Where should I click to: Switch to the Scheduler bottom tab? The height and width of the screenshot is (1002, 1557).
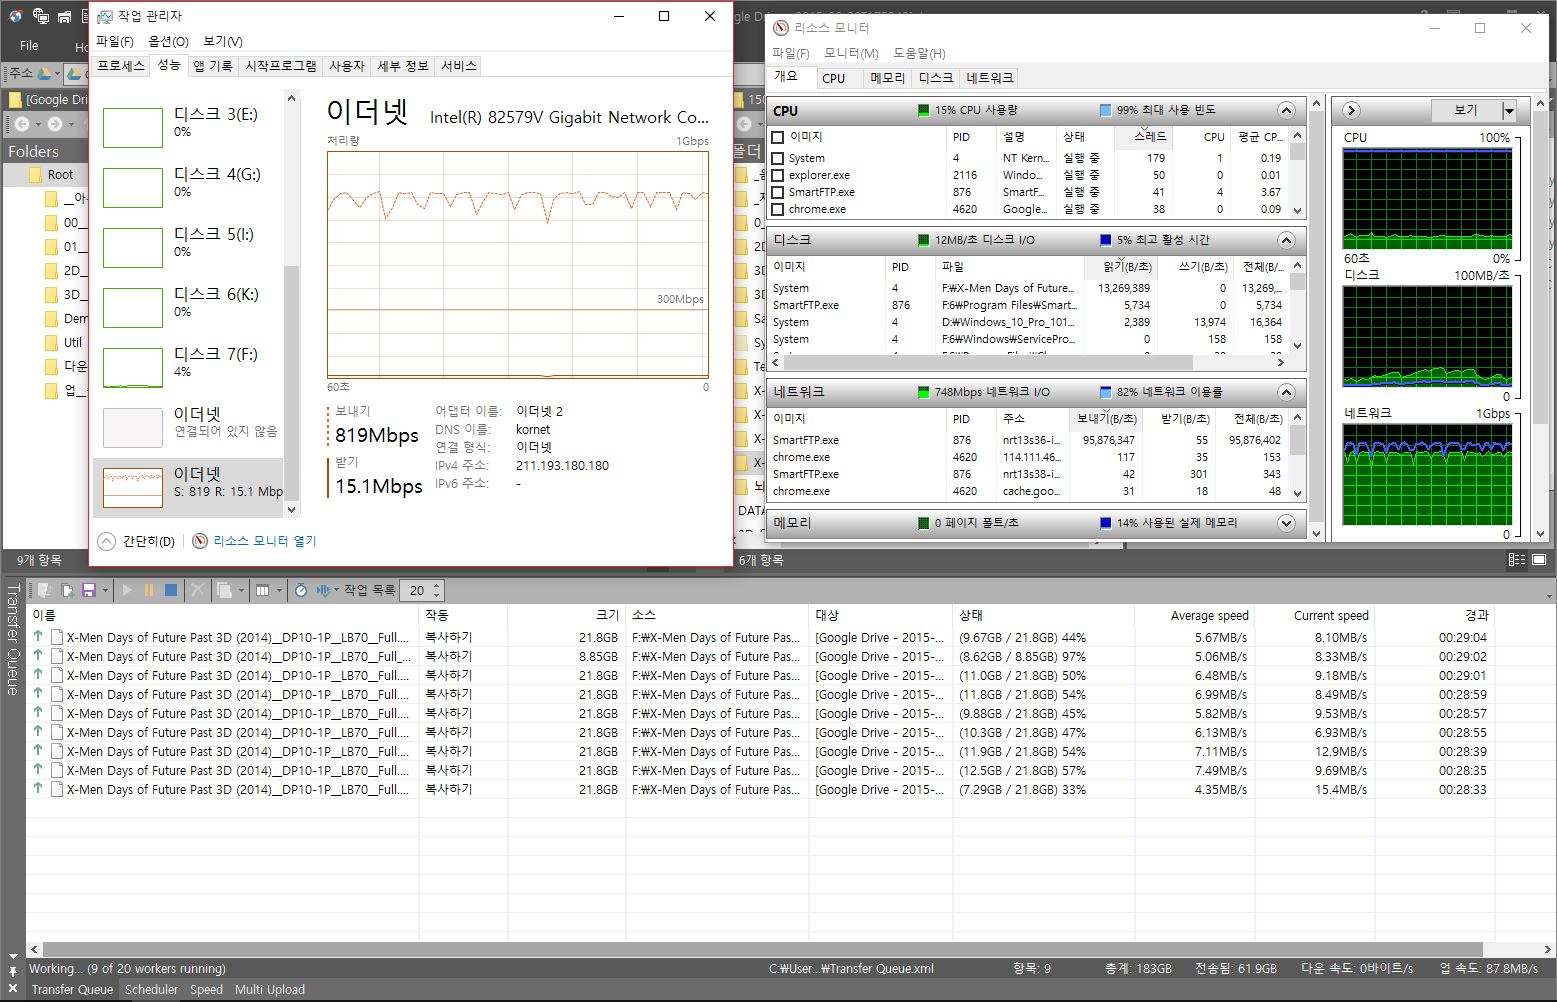151,990
